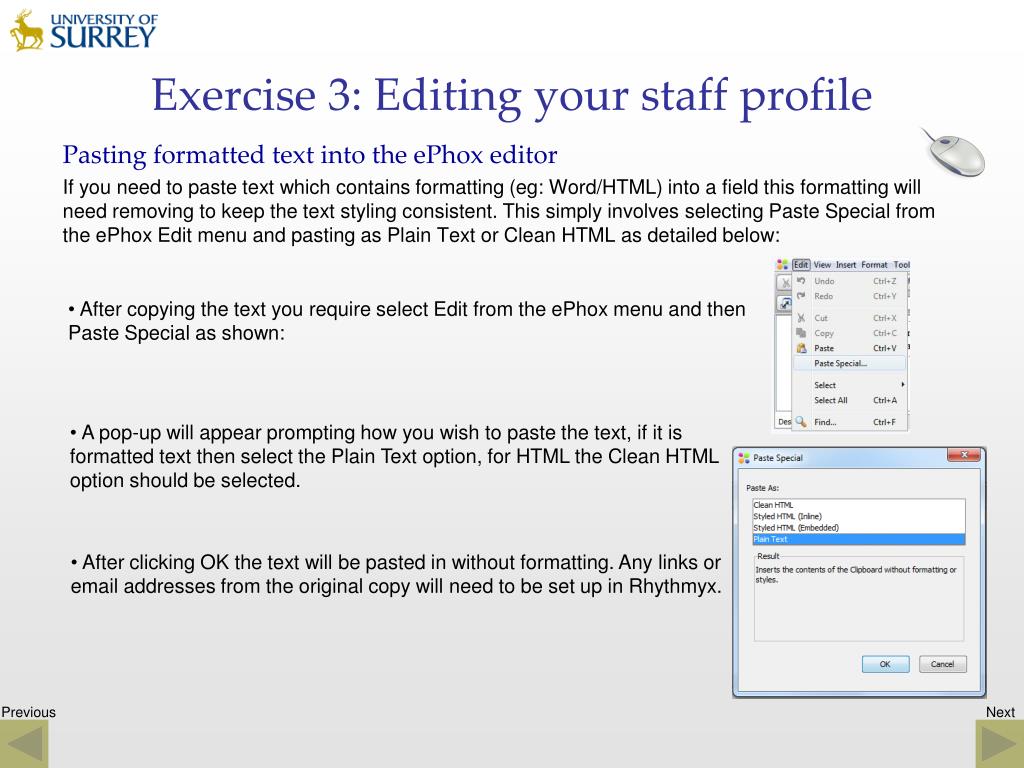Screen dimensions: 1024x768
Task: Choose Select All from the Edit menu
Action: pyautogui.click(x=850, y=400)
